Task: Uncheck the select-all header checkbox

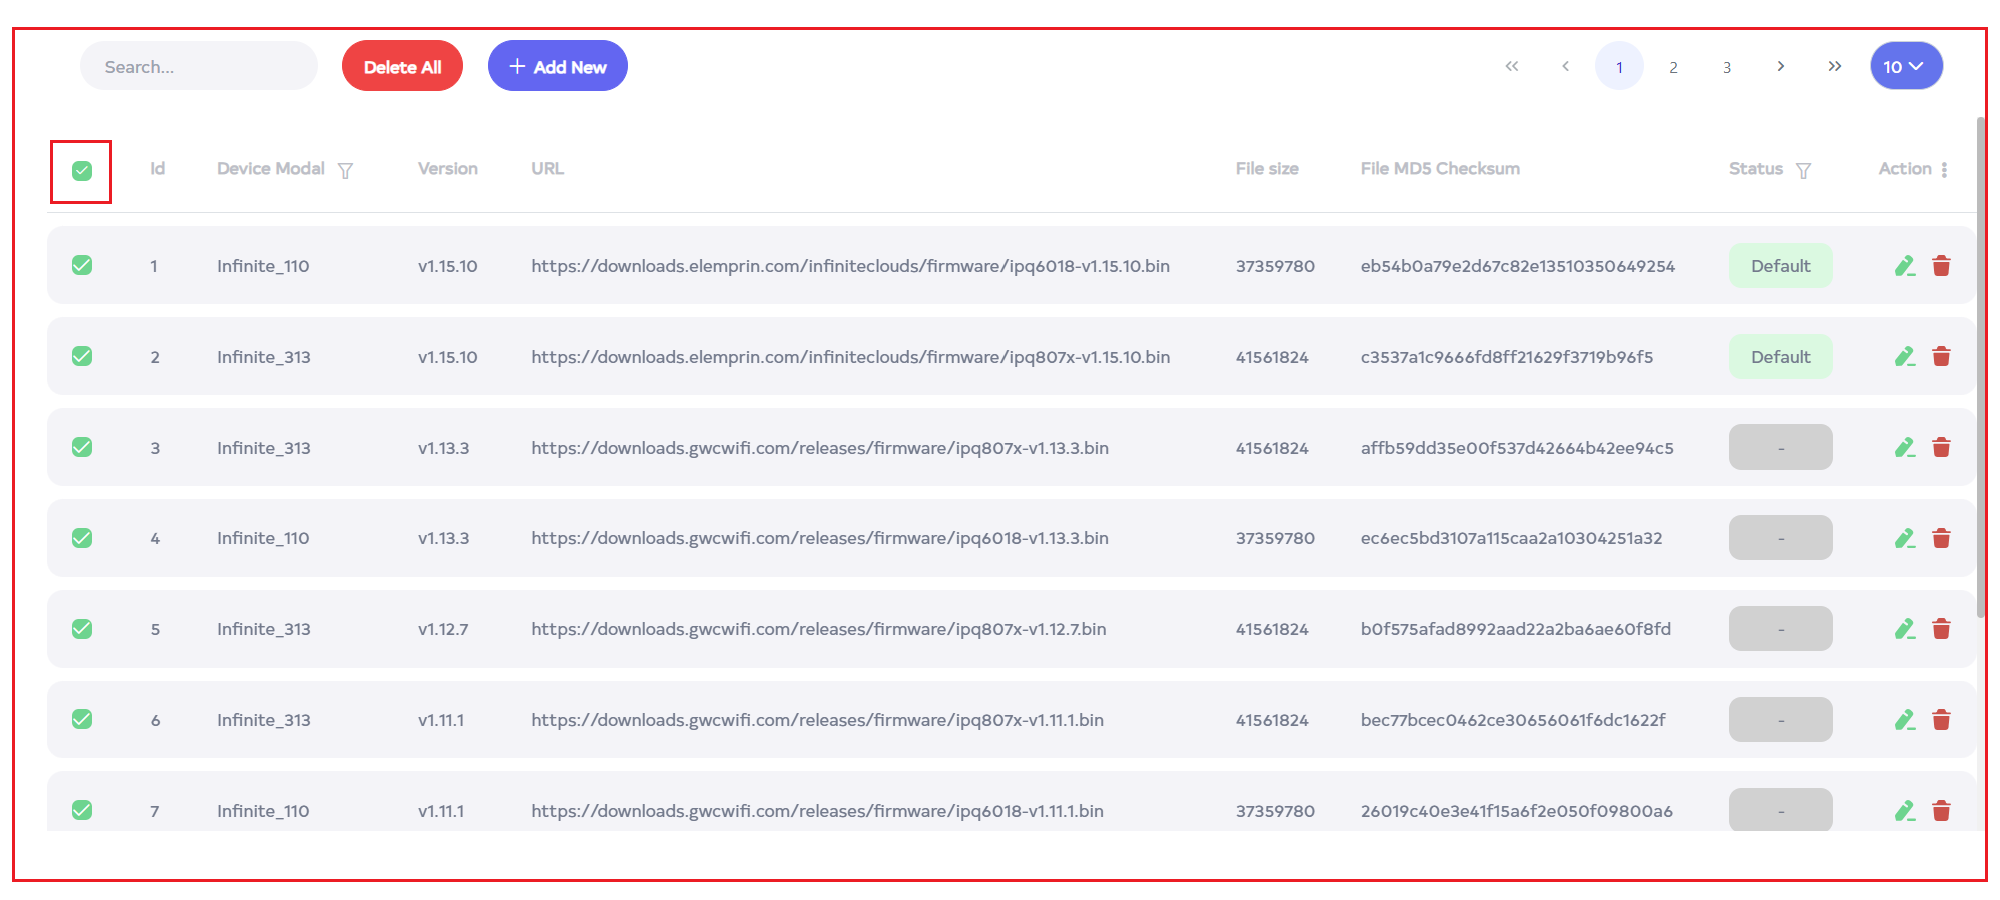Action: pos(82,171)
